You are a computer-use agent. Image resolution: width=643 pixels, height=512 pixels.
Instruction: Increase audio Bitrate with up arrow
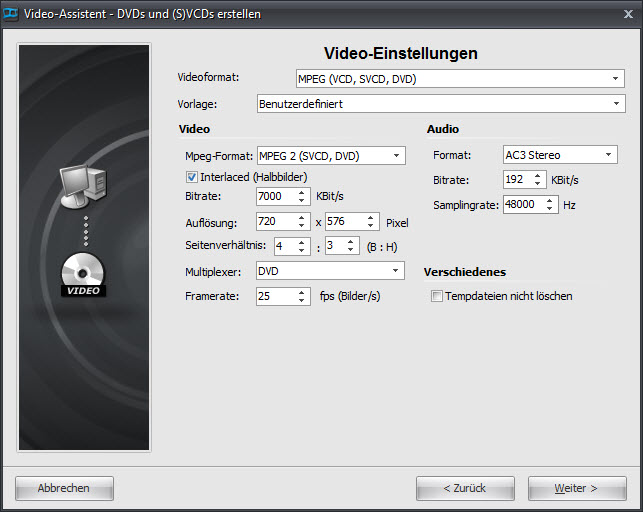(x=539, y=175)
